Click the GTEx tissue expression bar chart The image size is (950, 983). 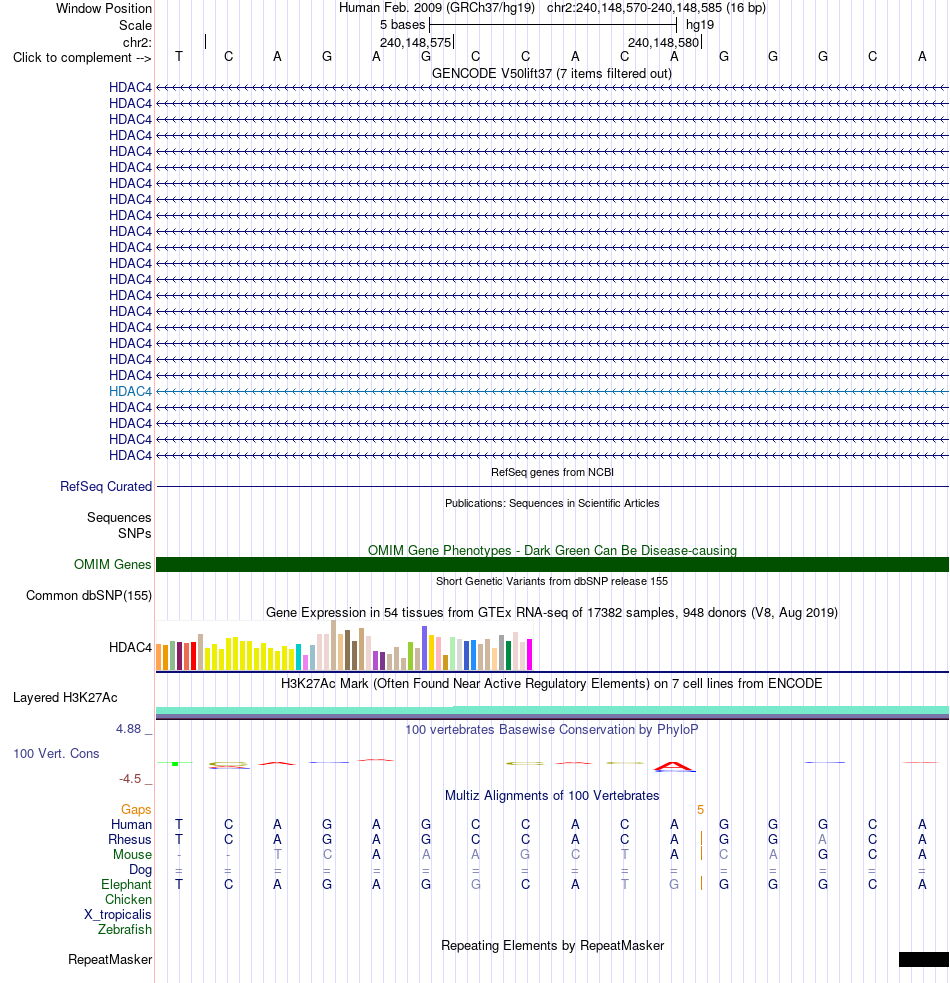point(344,646)
